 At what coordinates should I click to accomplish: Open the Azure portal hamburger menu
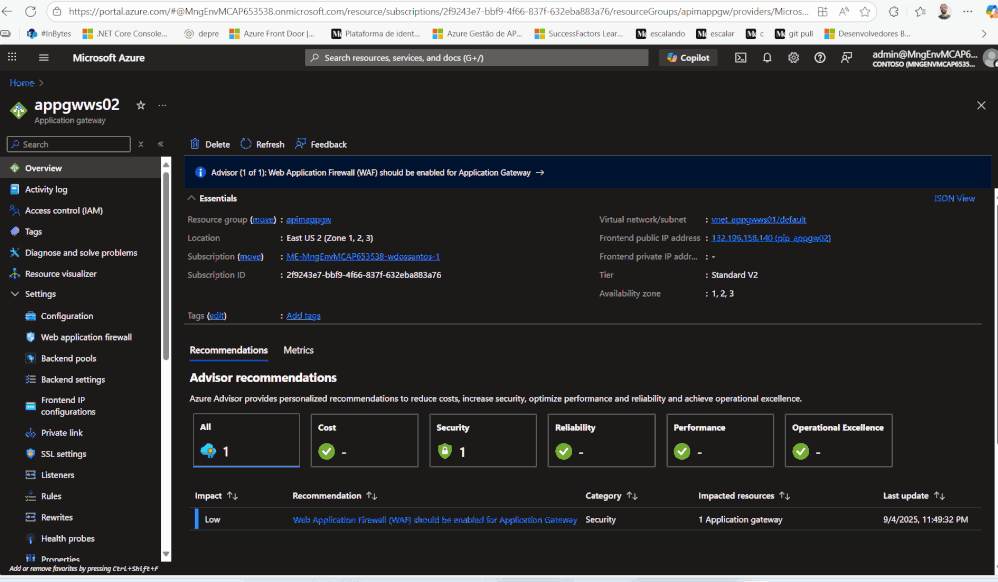click(43, 57)
